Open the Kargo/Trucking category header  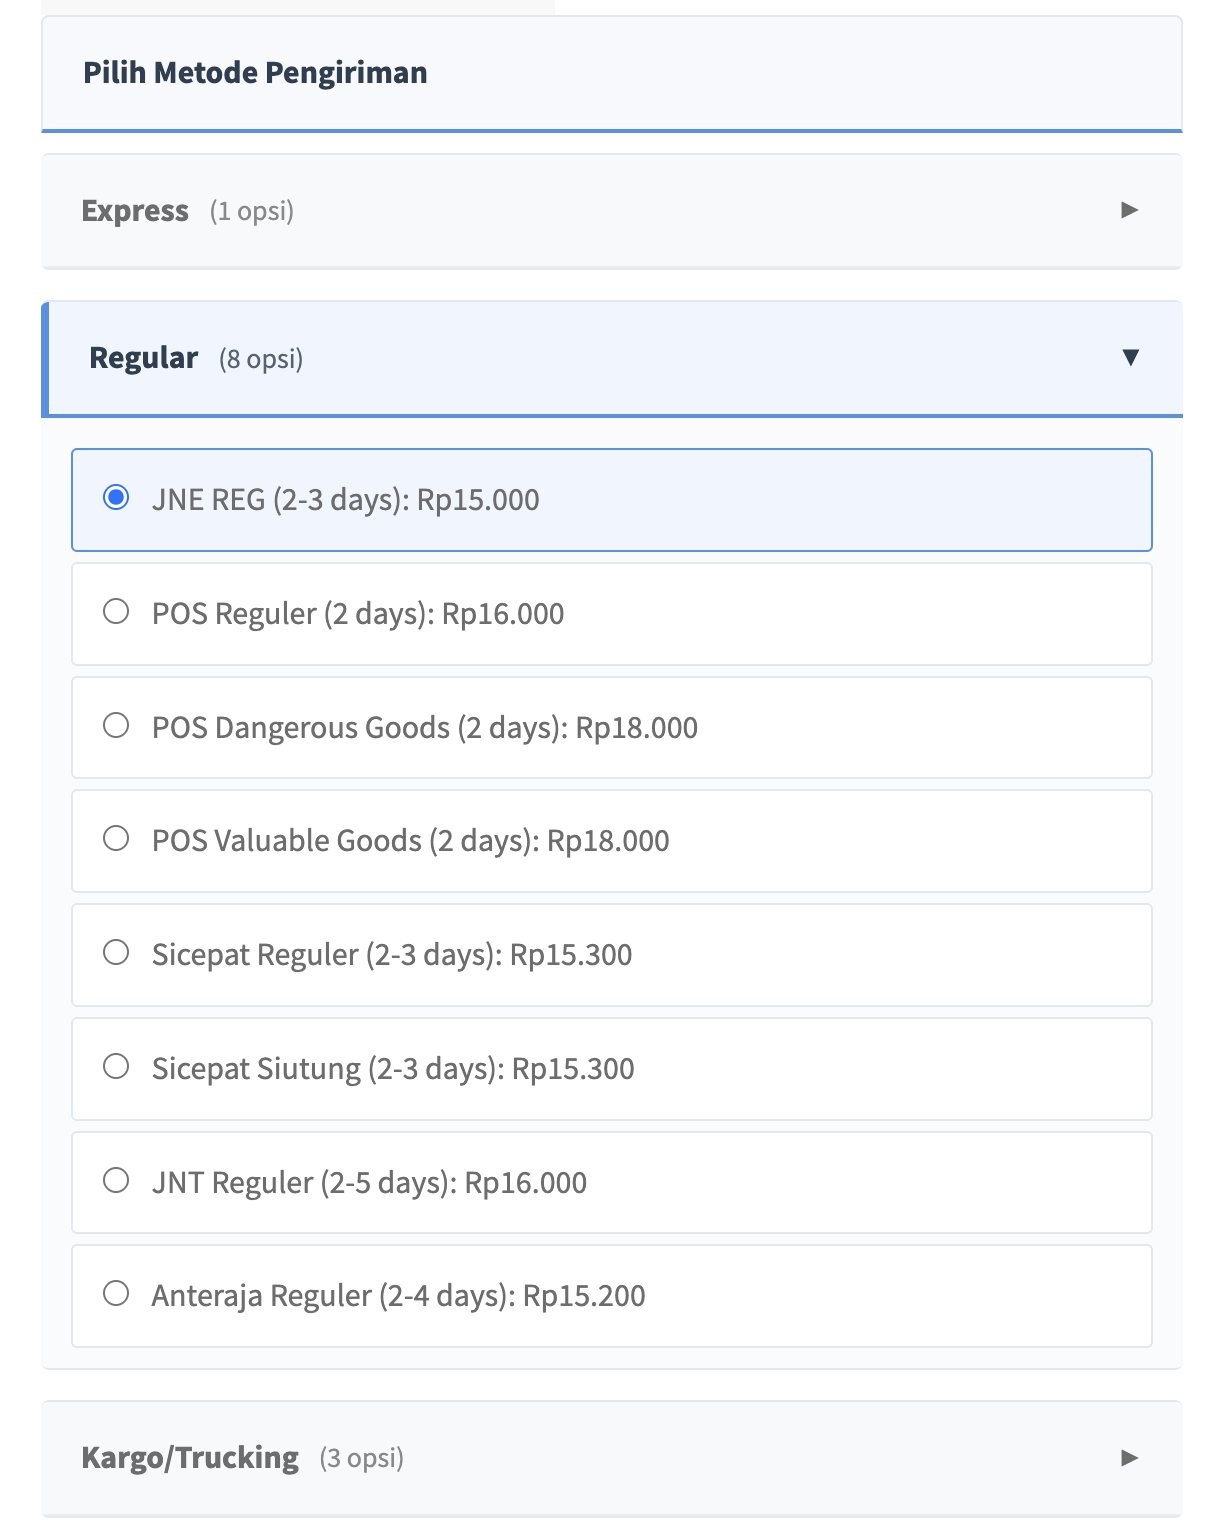click(x=190, y=1458)
